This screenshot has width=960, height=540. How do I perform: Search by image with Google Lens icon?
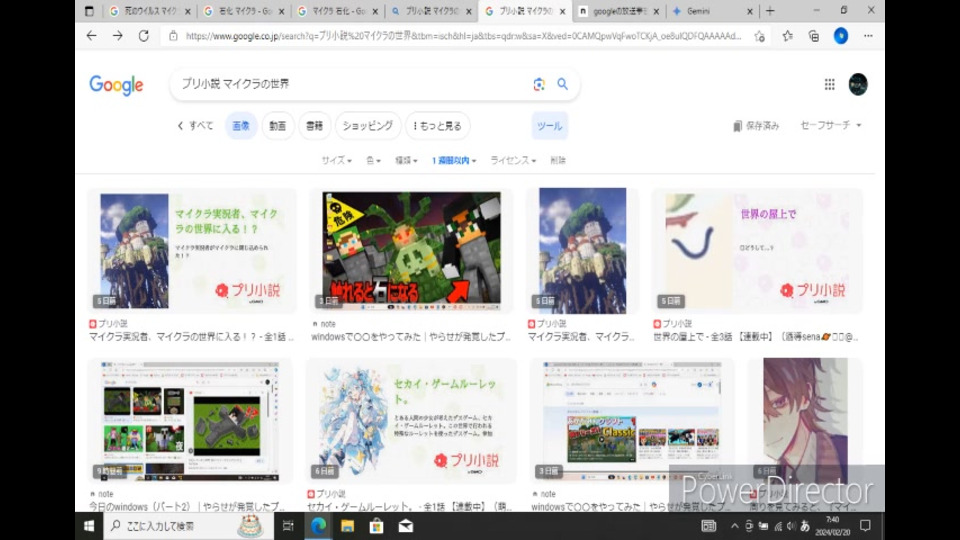[539, 84]
